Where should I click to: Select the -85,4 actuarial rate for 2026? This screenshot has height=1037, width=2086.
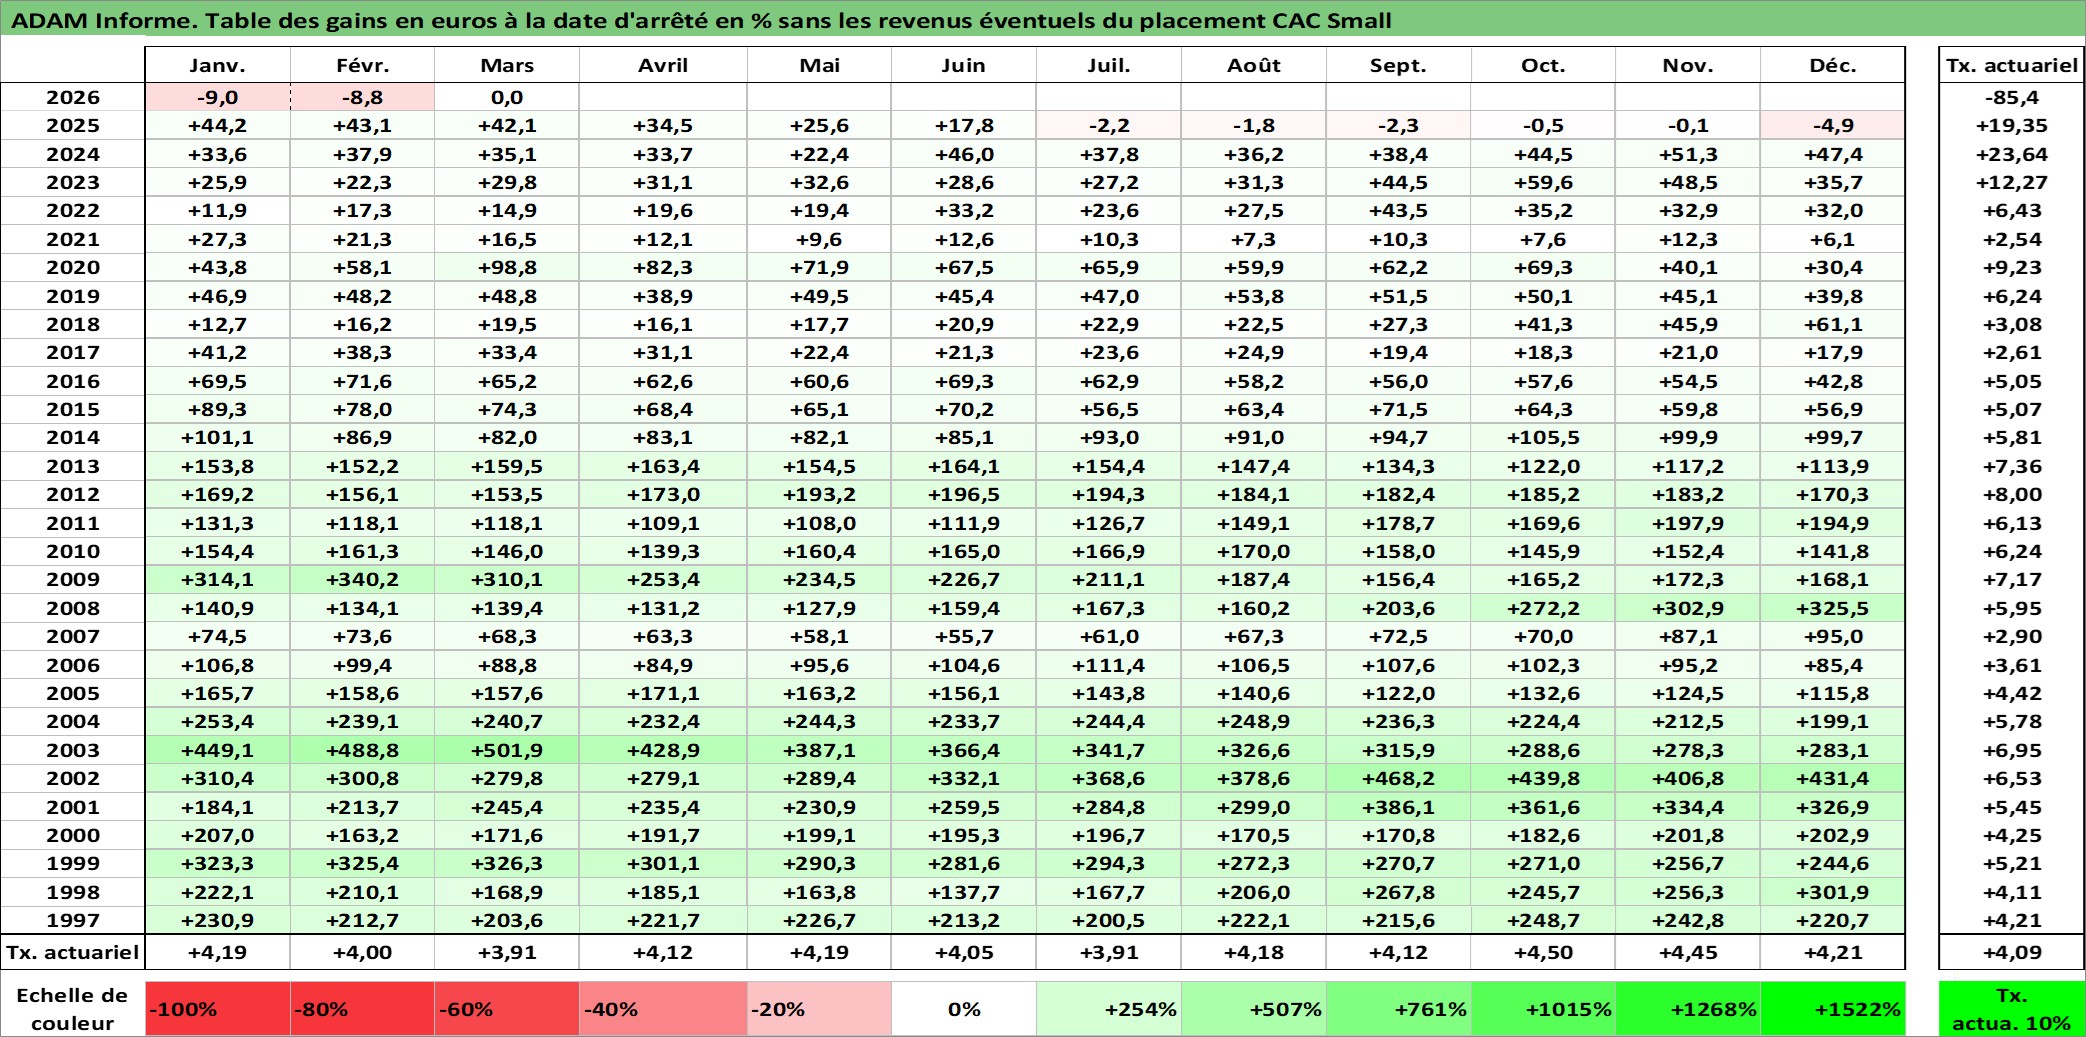click(2012, 97)
